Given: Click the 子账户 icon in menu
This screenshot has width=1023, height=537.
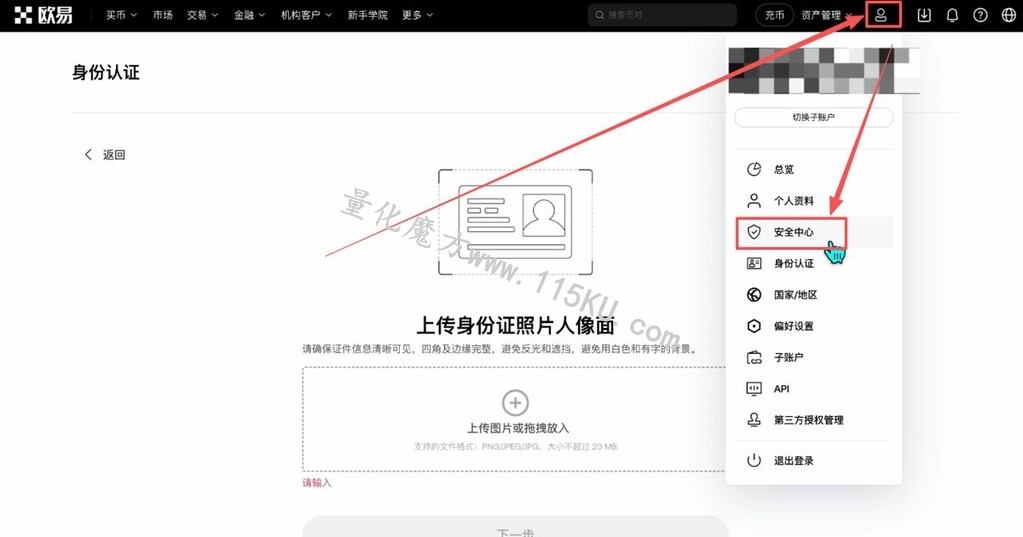Looking at the screenshot, I should (x=754, y=357).
